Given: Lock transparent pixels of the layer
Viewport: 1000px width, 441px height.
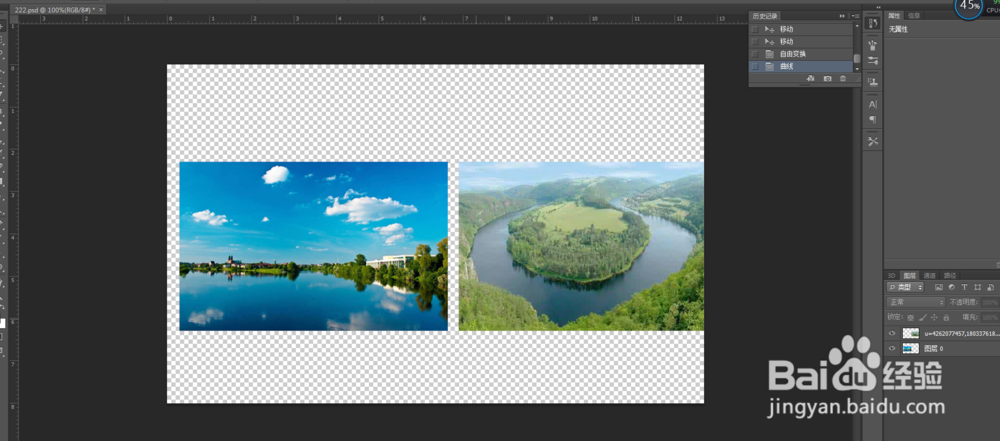Looking at the screenshot, I should (911, 317).
